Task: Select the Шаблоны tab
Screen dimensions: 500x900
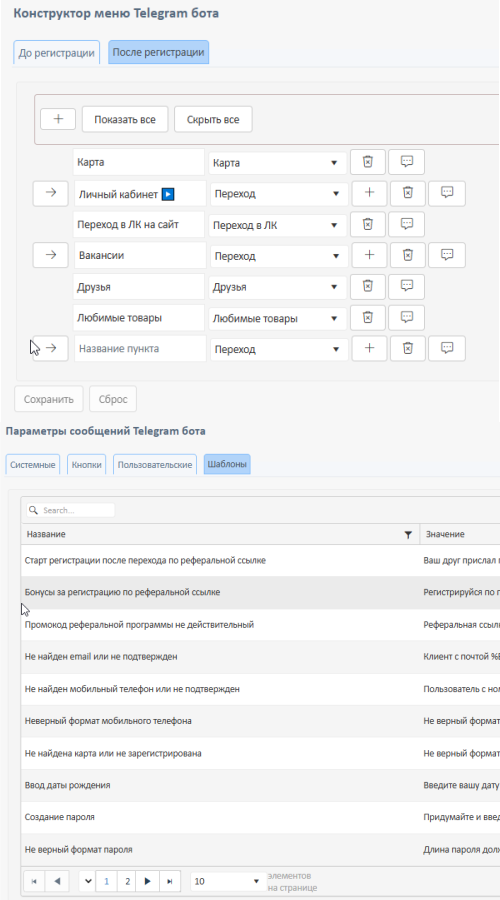Action: tap(227, 464)
